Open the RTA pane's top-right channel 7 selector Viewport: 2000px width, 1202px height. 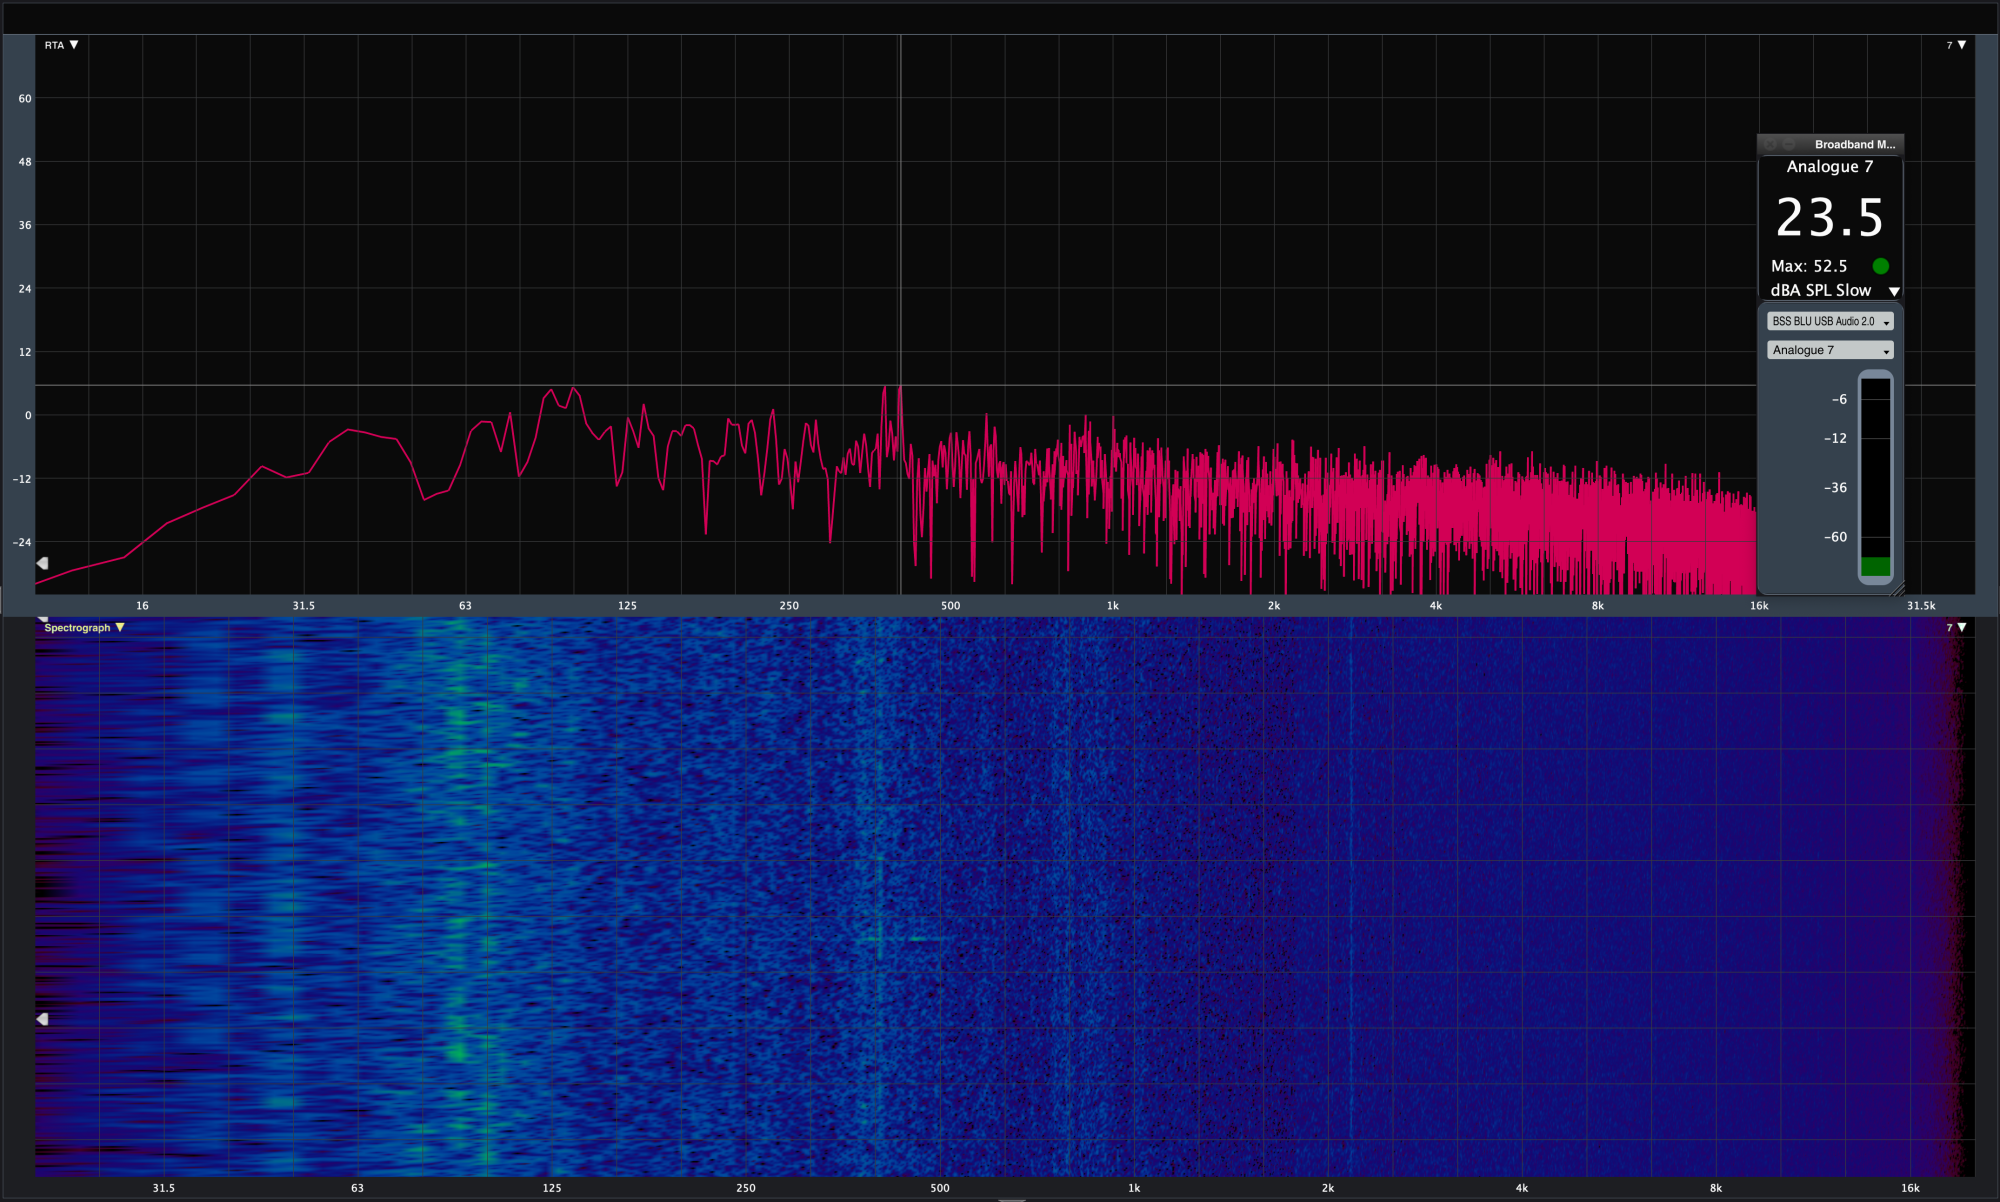(x=1961, y=45)
